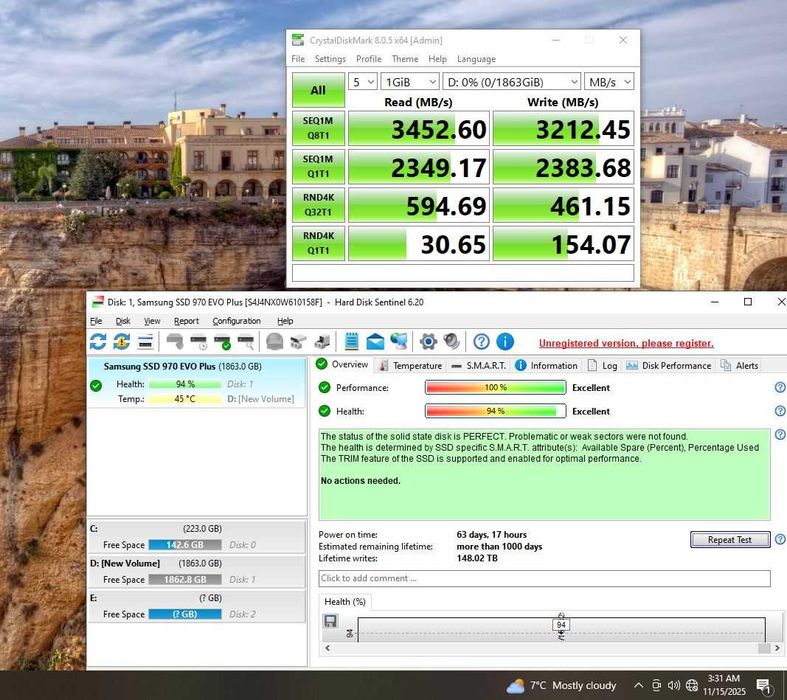Click the drive with binoculars toolbar icon

pyautogui.click(x=298, y=342)
